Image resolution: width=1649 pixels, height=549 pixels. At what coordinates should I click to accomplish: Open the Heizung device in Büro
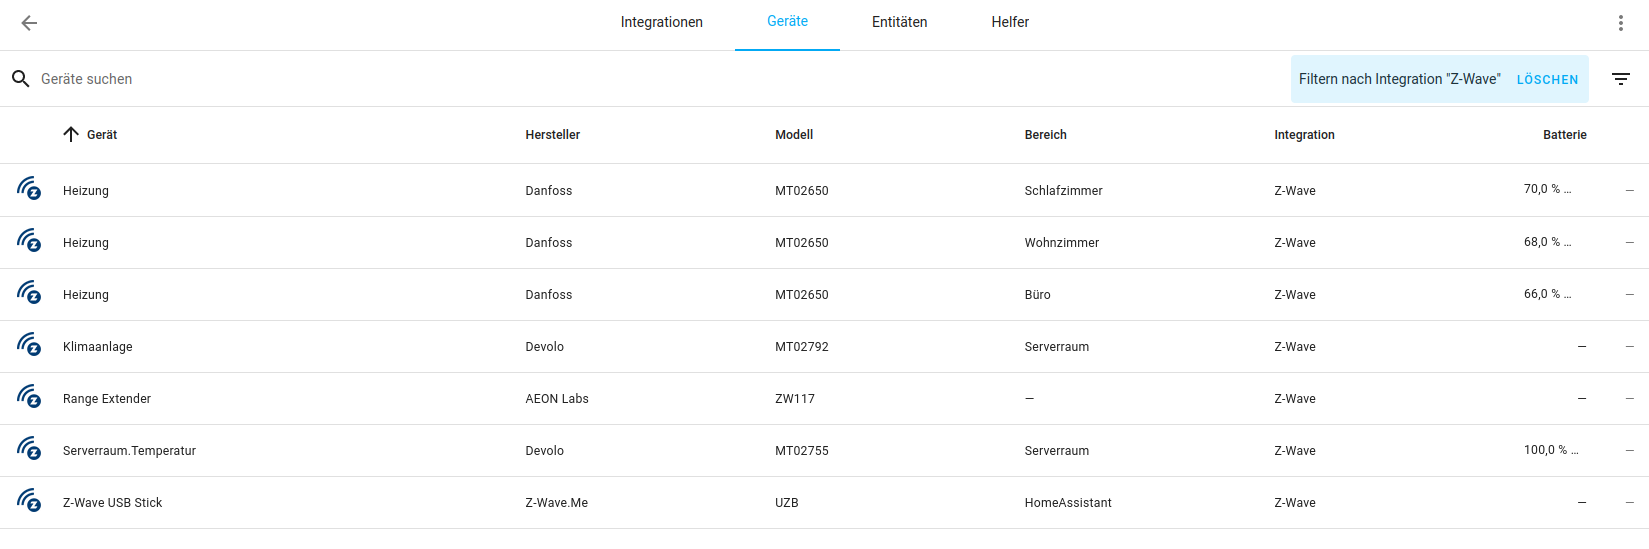[x=86, y=295]
